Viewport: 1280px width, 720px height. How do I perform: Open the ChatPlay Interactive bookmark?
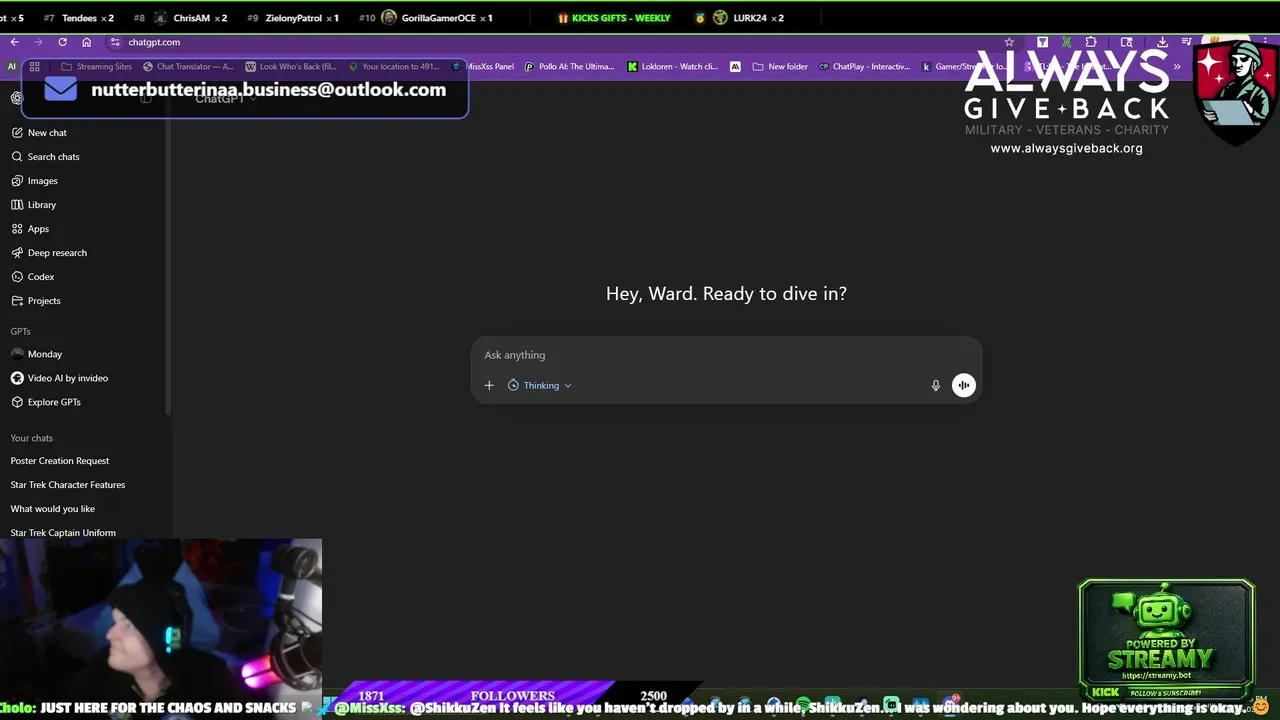(865, 67)
